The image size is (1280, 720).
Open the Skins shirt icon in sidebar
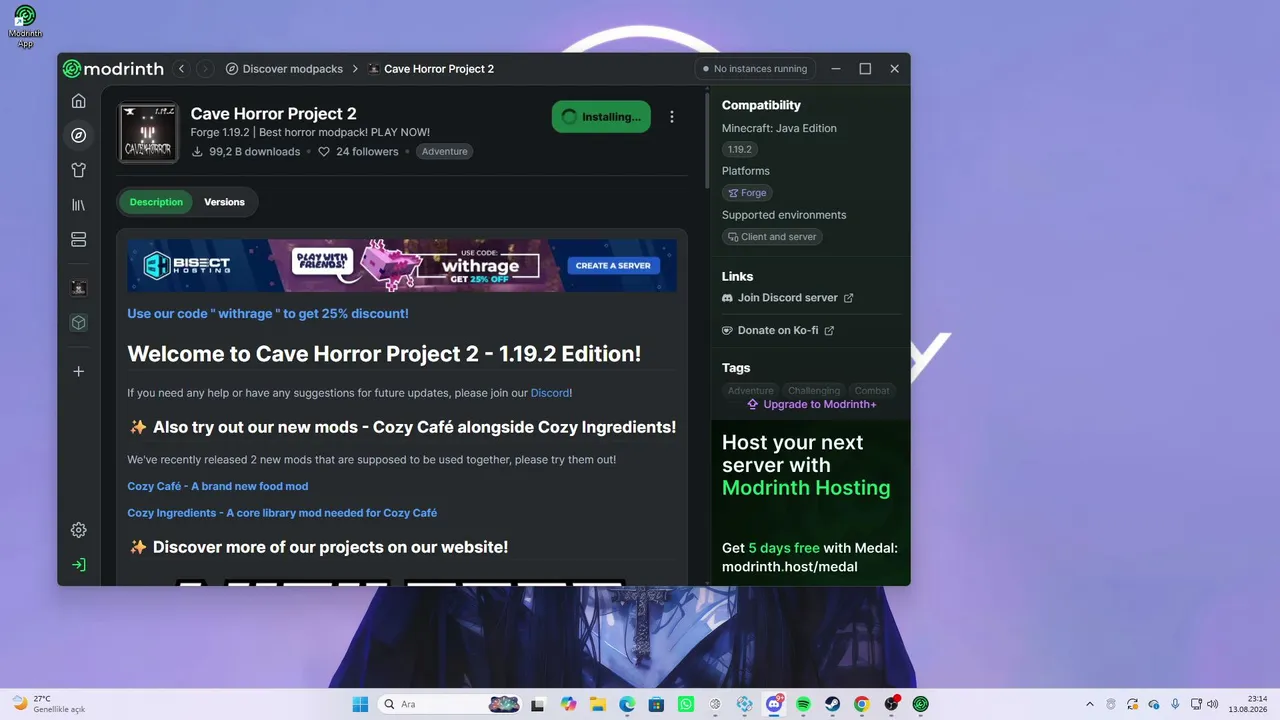(x=79, y=170)
